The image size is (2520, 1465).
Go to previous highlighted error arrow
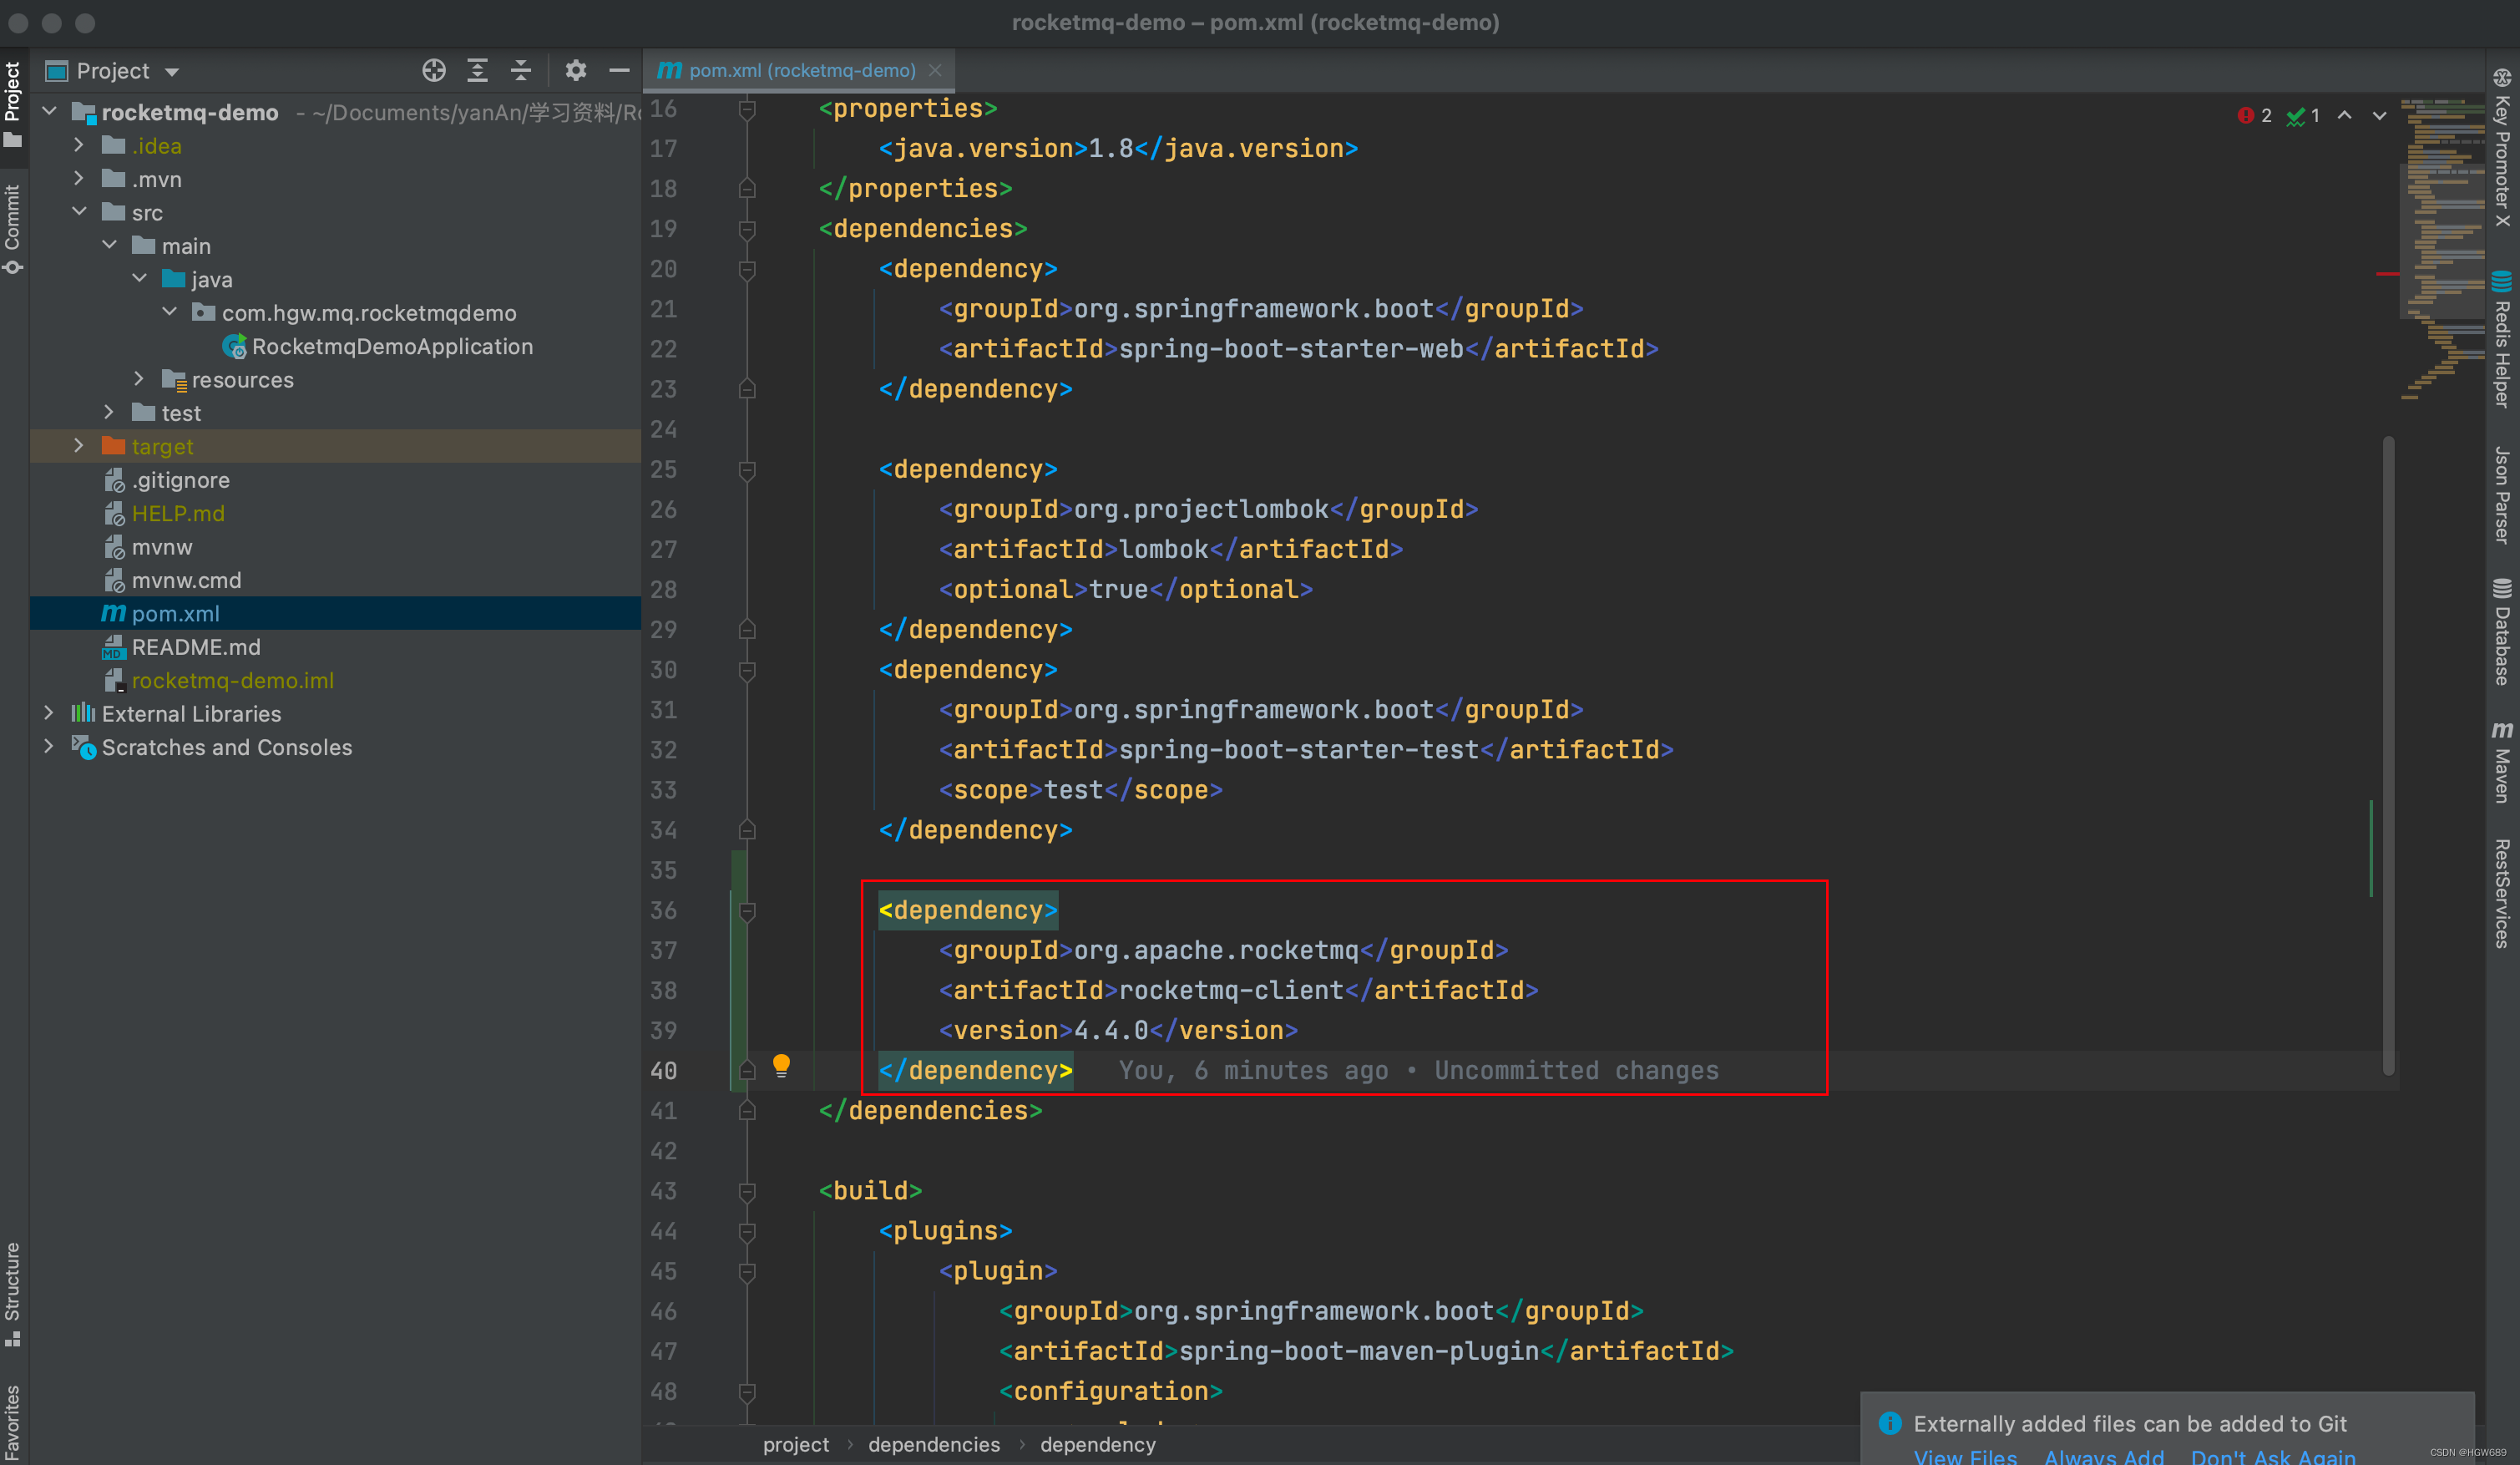(x=2344, y=116)
